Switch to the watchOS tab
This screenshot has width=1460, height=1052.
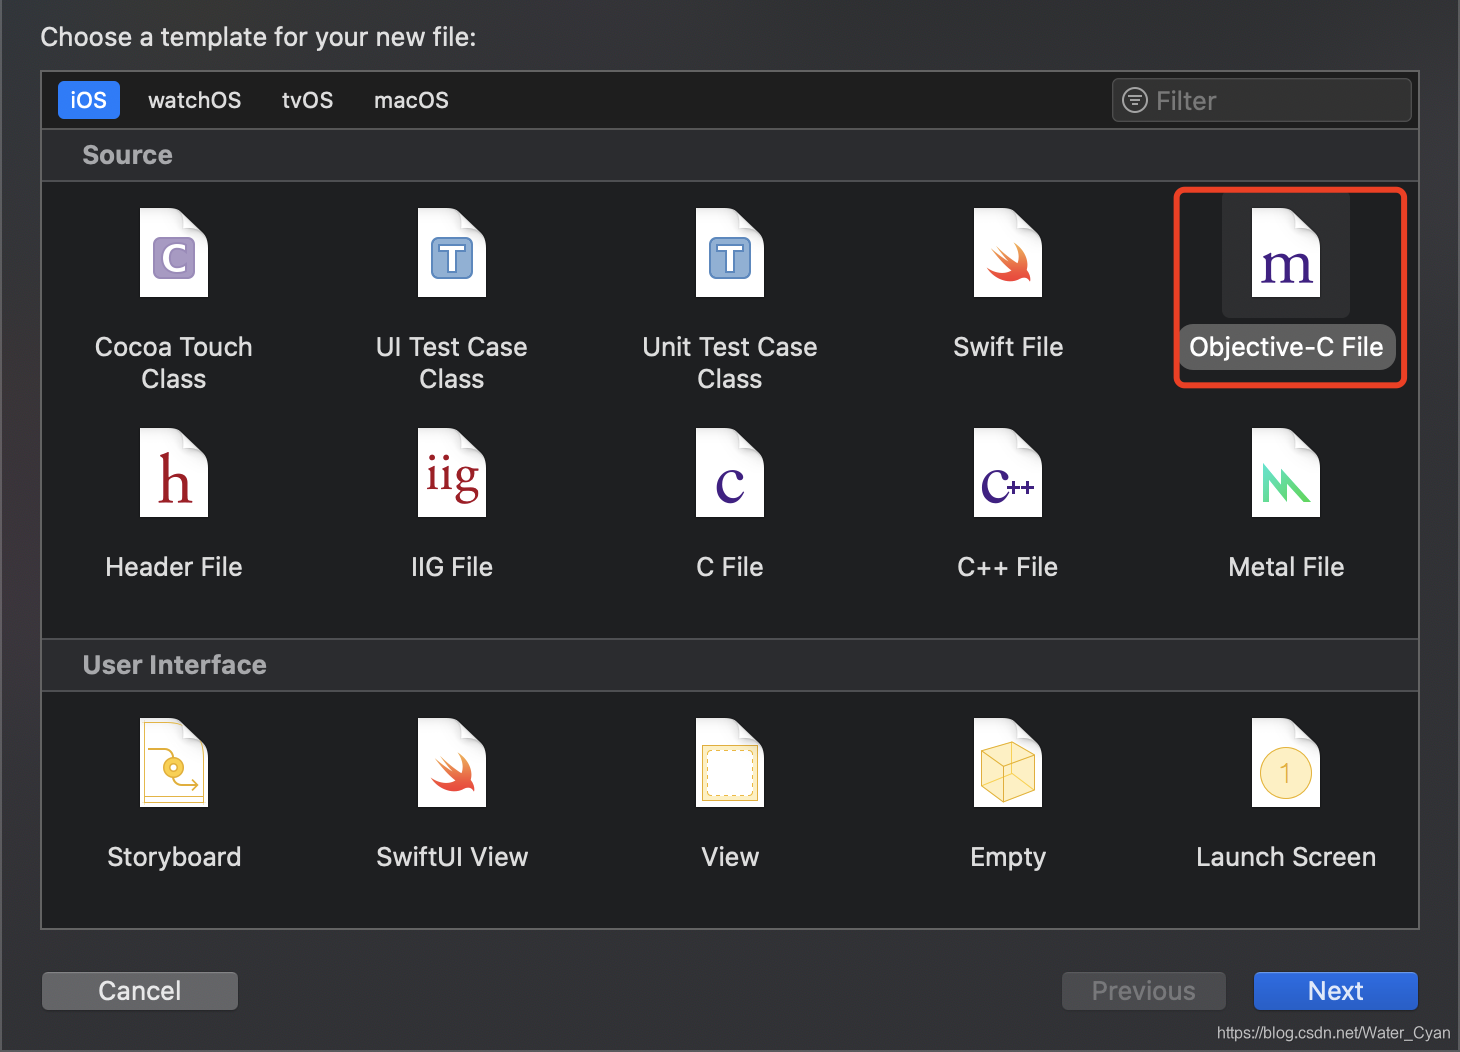click(x=195, y=100)
